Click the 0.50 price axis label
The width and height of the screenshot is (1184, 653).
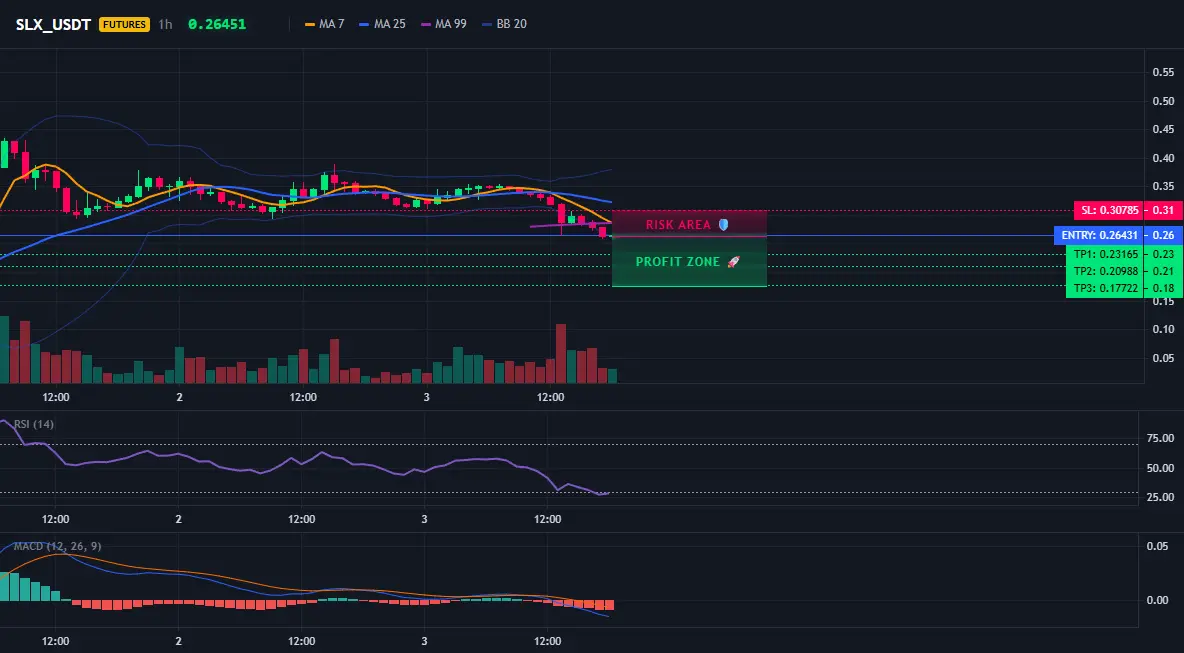pos(1163,101)
